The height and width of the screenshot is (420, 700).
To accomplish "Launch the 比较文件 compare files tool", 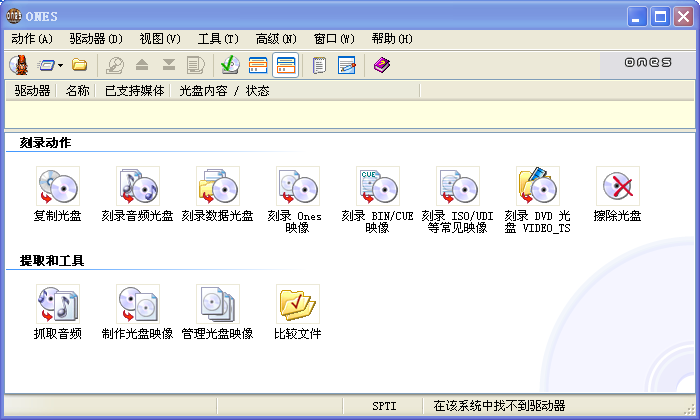I will click(x=297, y=304).
